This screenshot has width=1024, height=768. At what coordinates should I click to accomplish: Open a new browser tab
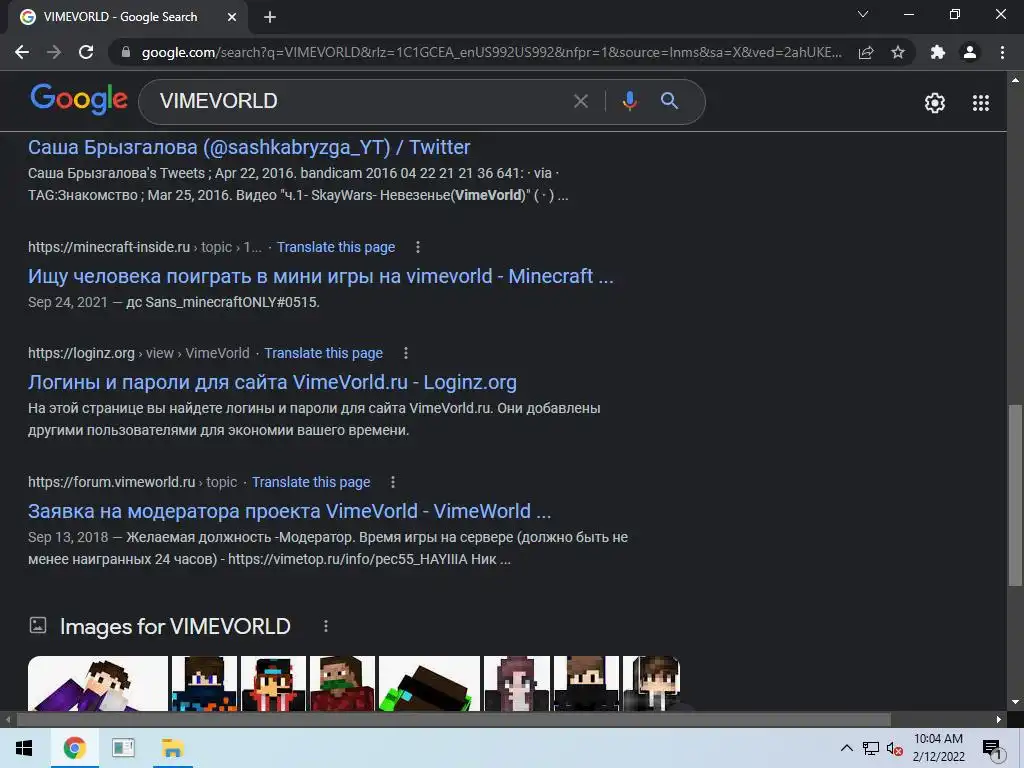coord(270,17)
